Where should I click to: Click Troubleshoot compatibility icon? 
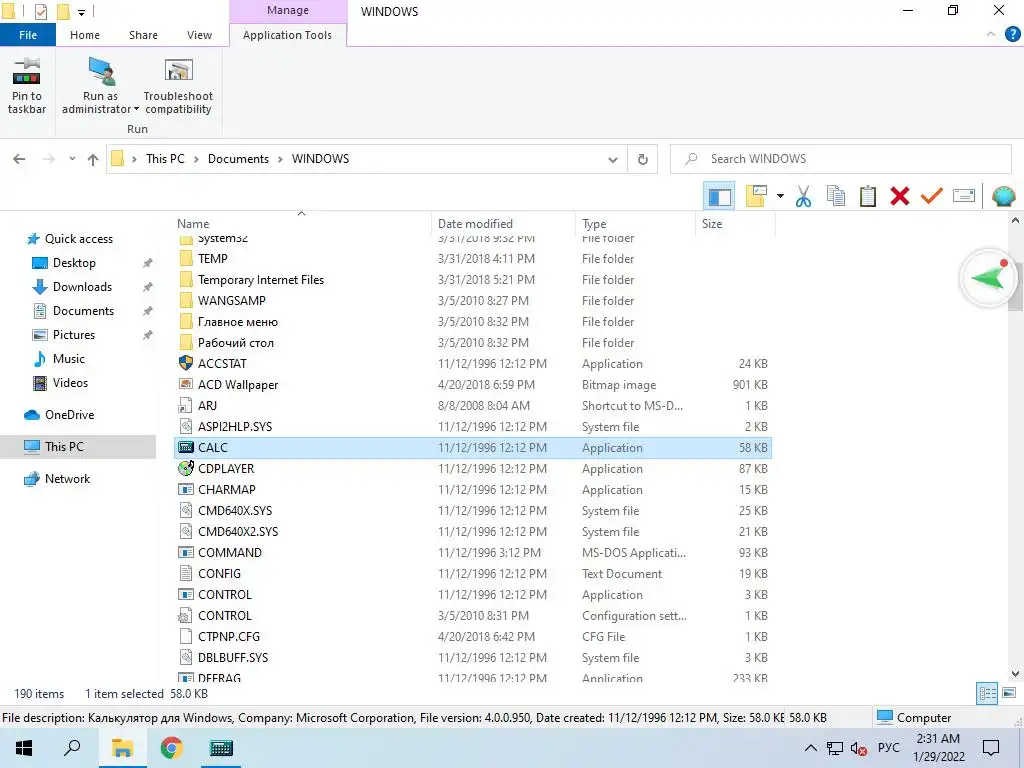tap(178, 72)
